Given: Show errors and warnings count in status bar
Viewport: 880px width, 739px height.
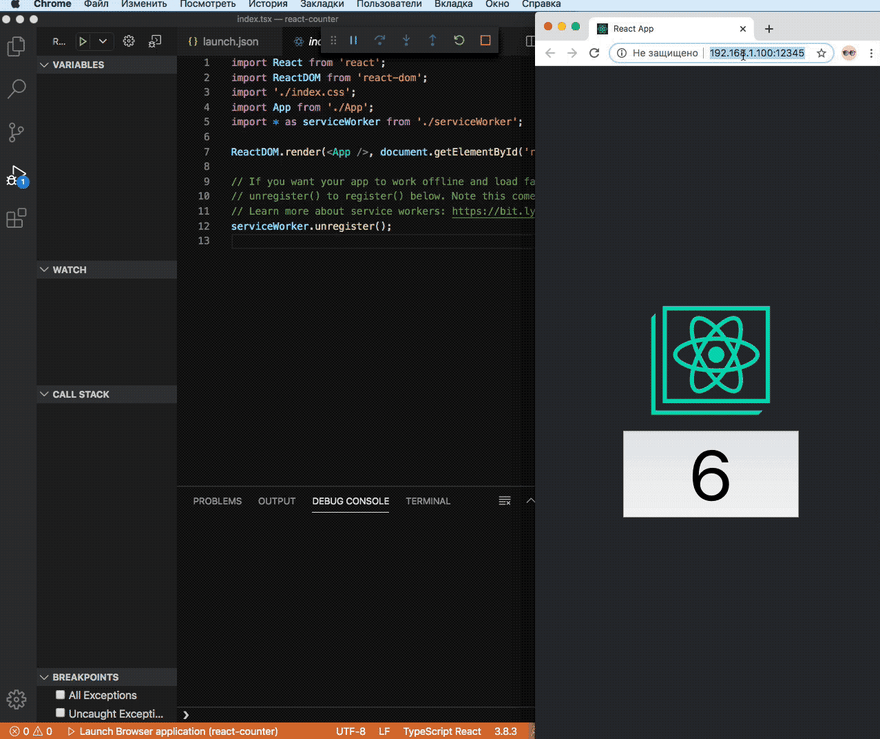Looking at the screenshot, I should coord(31,731).
